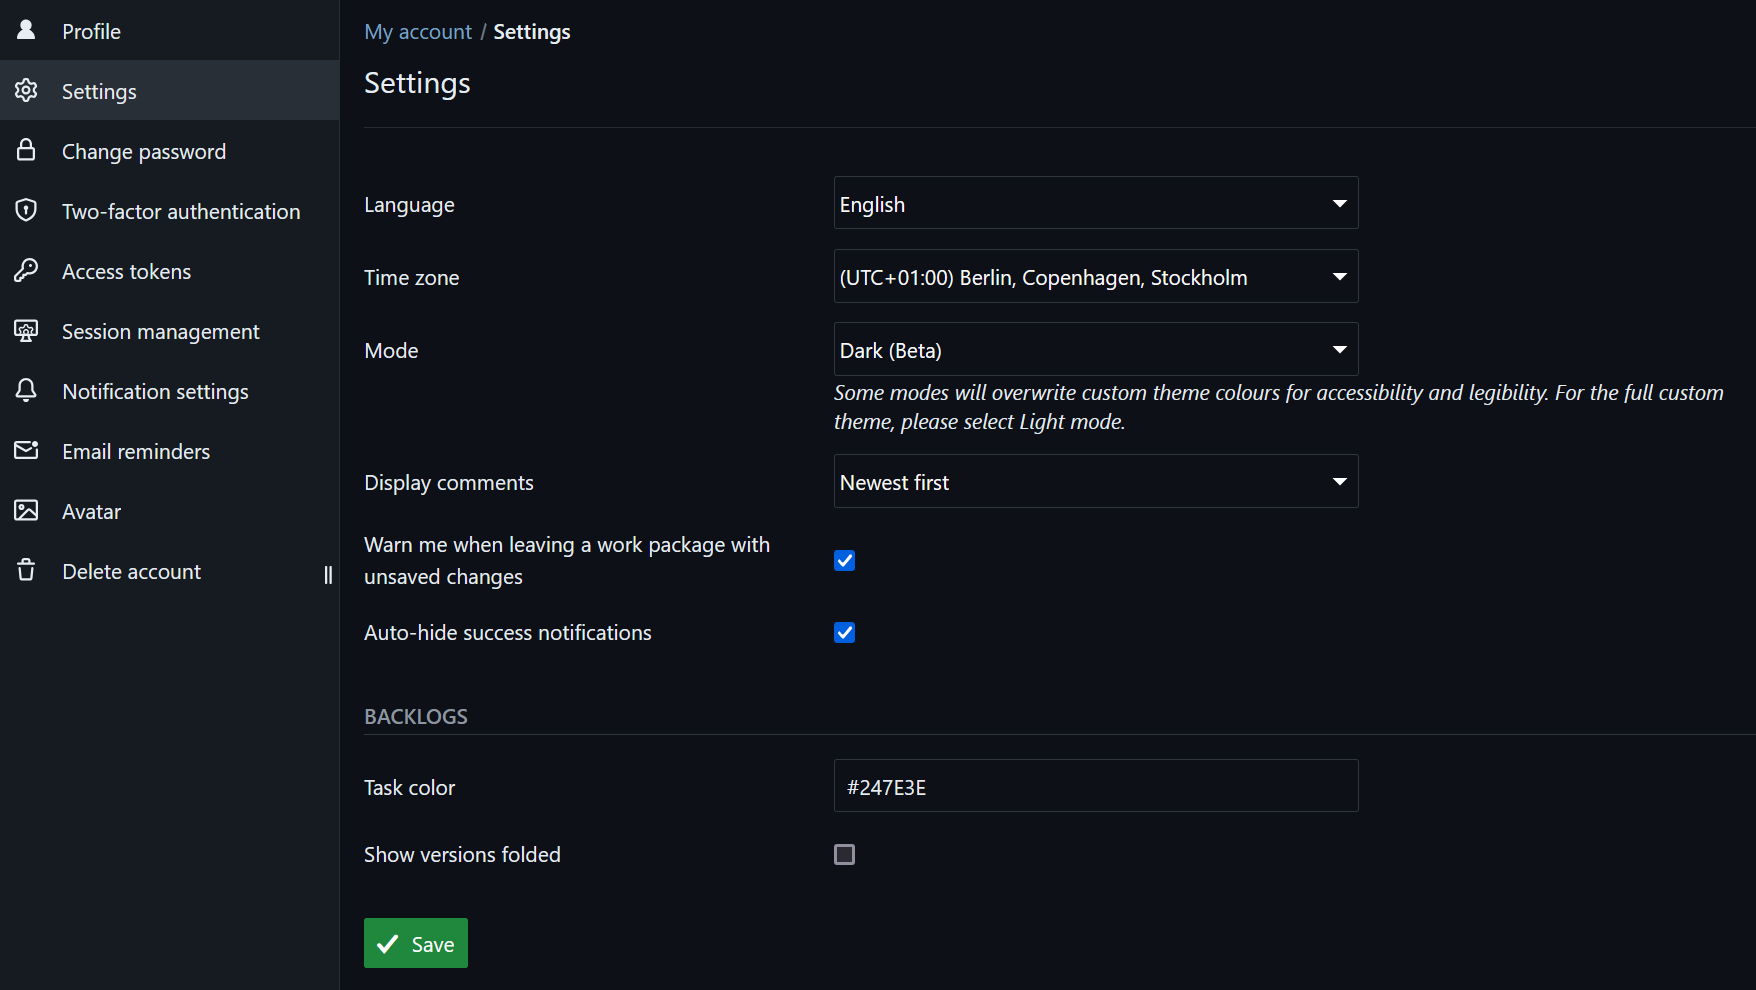Open the Language dropdown
Viewport: 1756px width, 990px height.
[1095, 204]
